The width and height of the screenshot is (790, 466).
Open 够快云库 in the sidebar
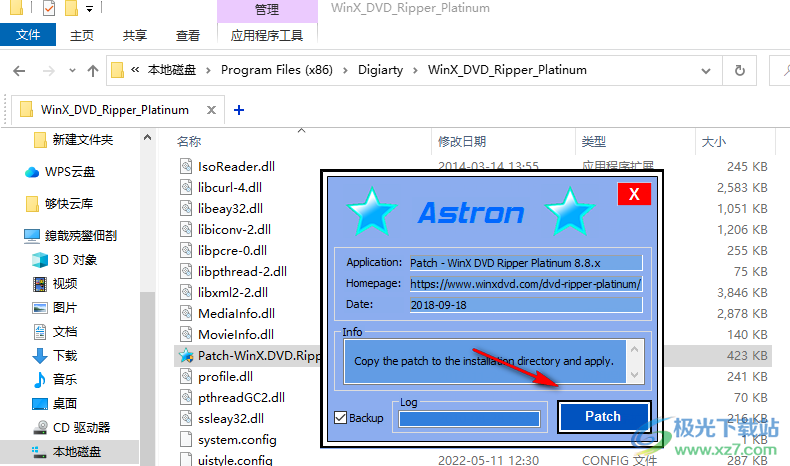click(69, 204)
